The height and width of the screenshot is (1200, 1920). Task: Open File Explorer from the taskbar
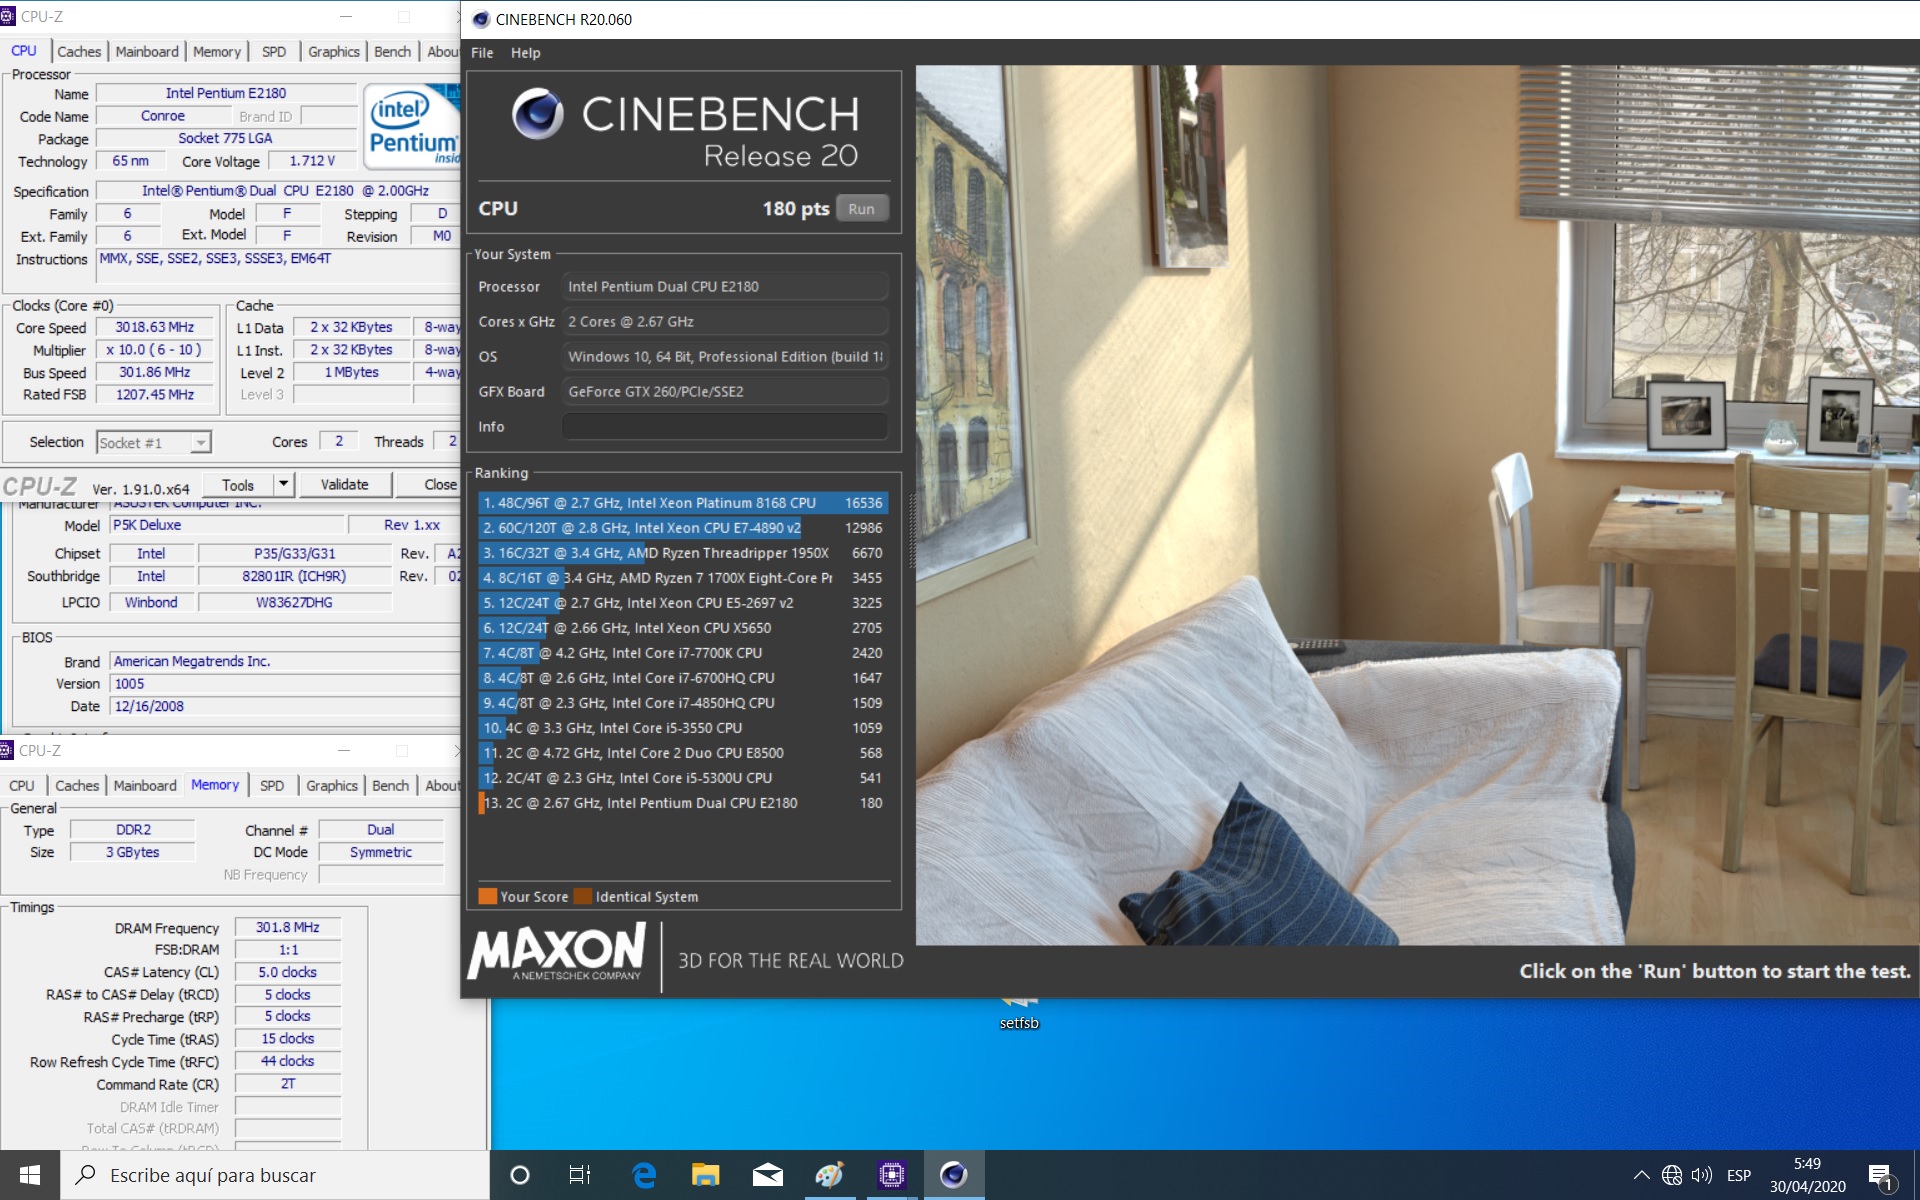[x=706, y=1175]
